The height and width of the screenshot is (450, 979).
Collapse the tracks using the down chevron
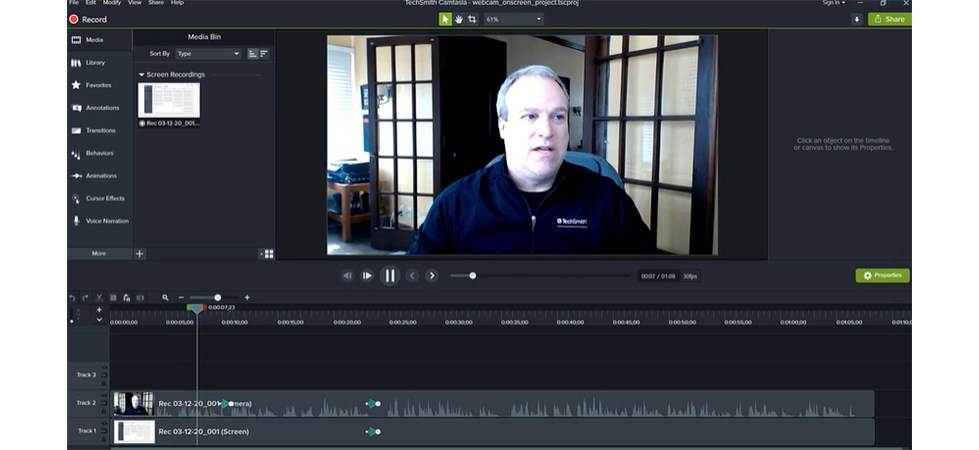99,320
